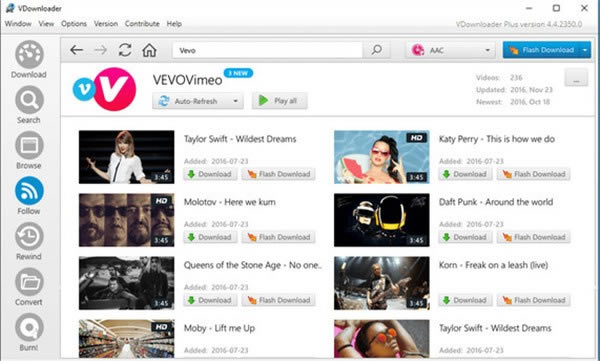
Task: Download Queens of the Stone Age video
Action: (x=210, y=300)
